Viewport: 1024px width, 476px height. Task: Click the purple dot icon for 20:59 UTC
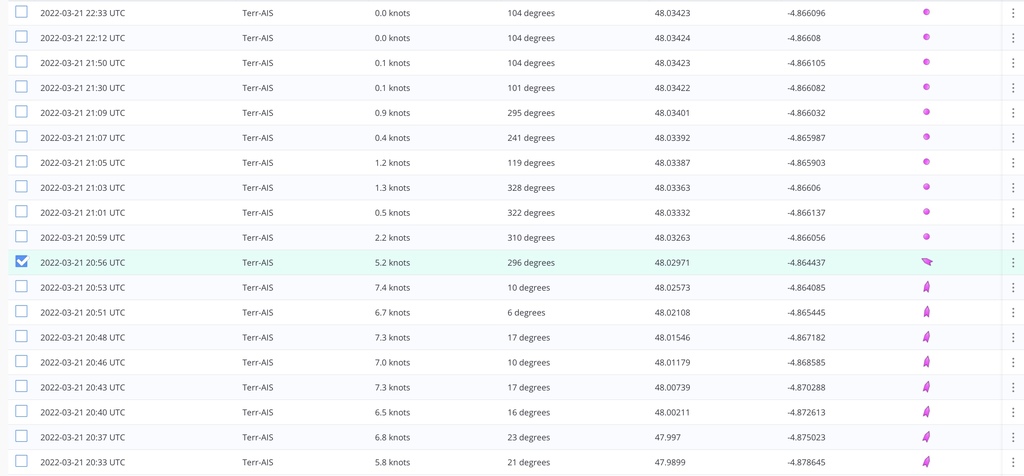[x=926, y=236]
